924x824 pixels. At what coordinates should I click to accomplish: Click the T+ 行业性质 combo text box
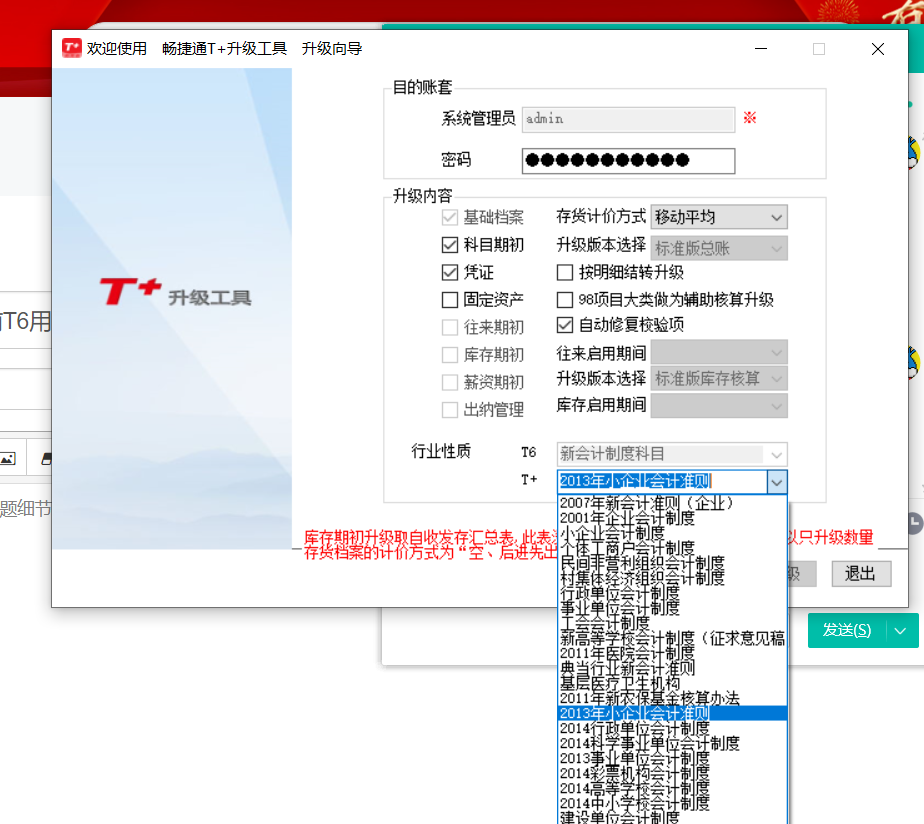[662, 482]
